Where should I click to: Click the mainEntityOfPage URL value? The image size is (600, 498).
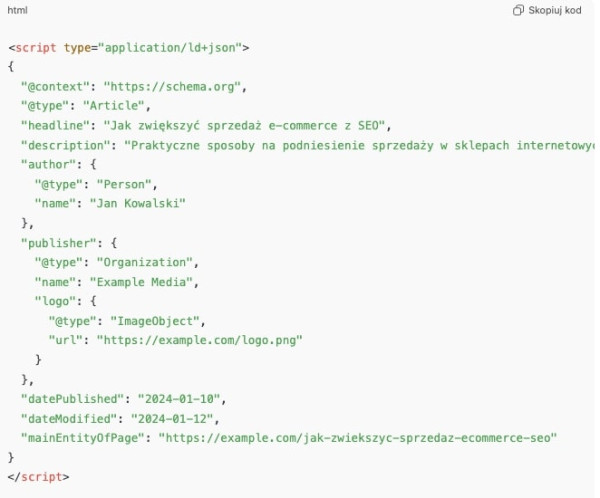358,438
